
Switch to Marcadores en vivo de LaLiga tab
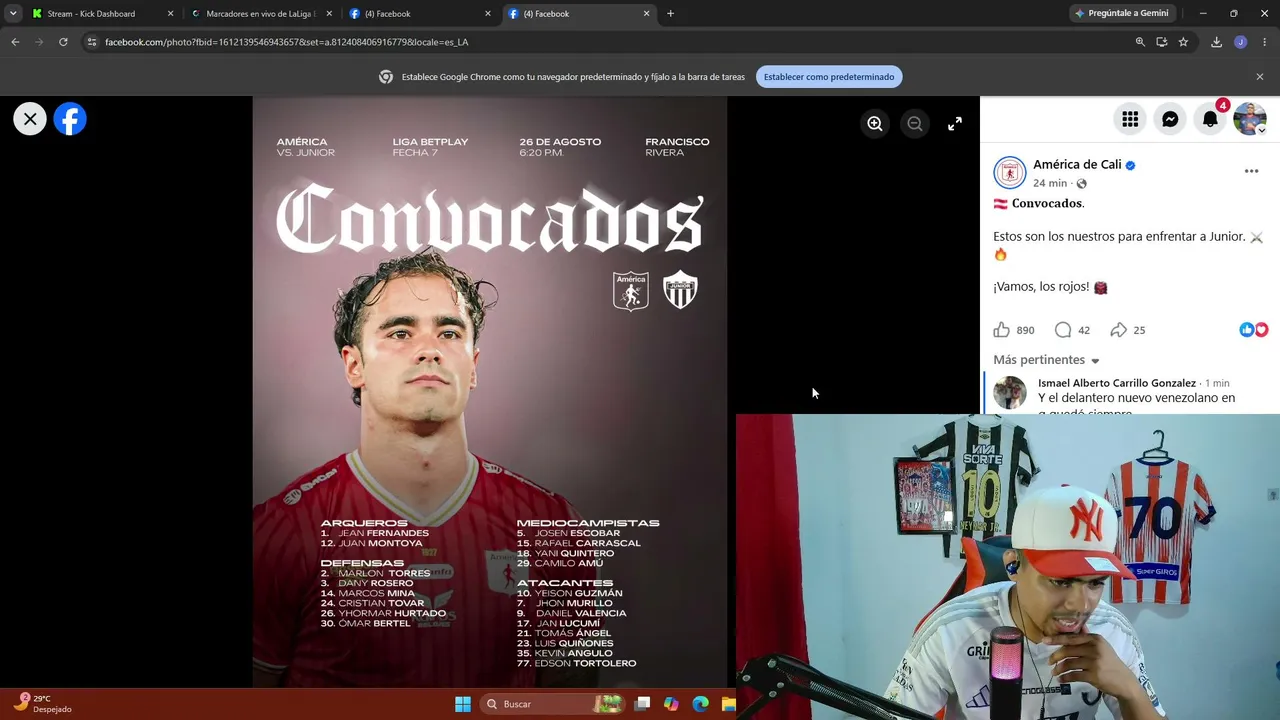pyautogui.click(x=259, y=14)
